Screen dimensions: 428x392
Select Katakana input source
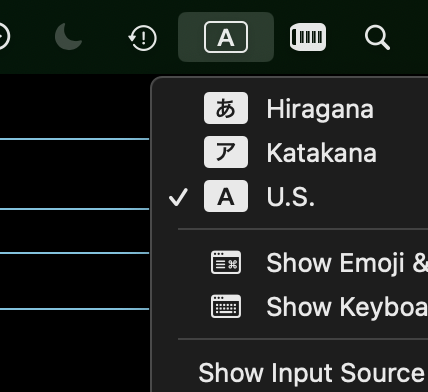(x=289, y=152)
